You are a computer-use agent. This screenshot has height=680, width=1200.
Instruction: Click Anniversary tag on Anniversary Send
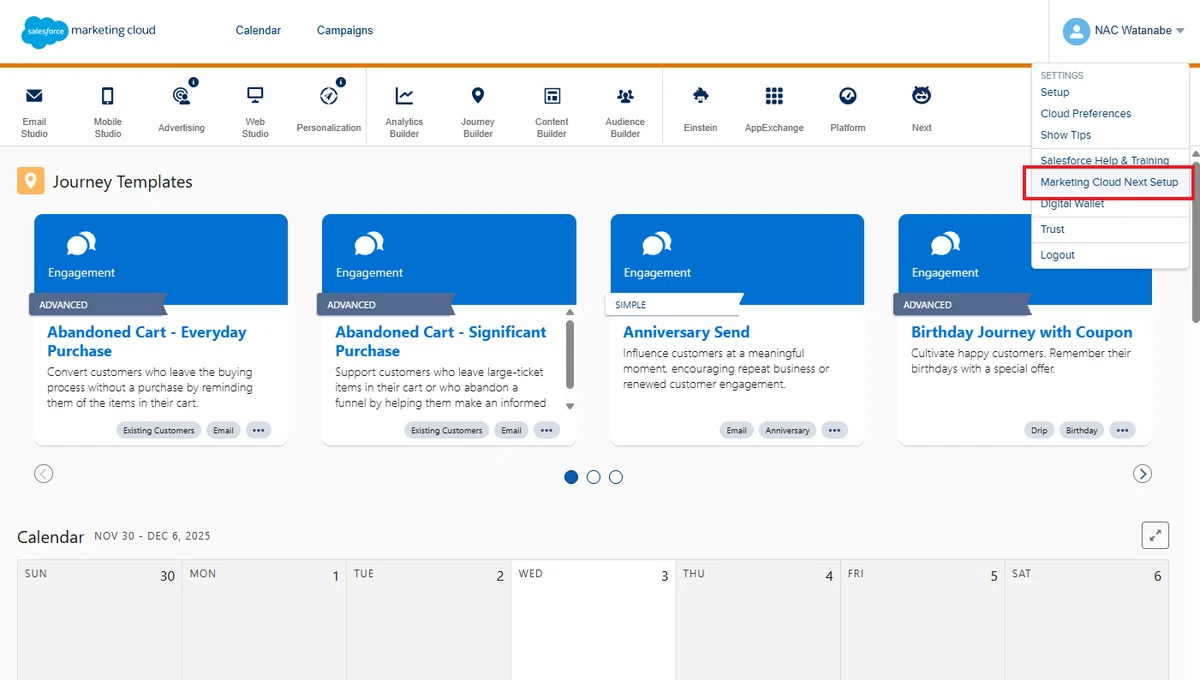click(x=788, y=430)
